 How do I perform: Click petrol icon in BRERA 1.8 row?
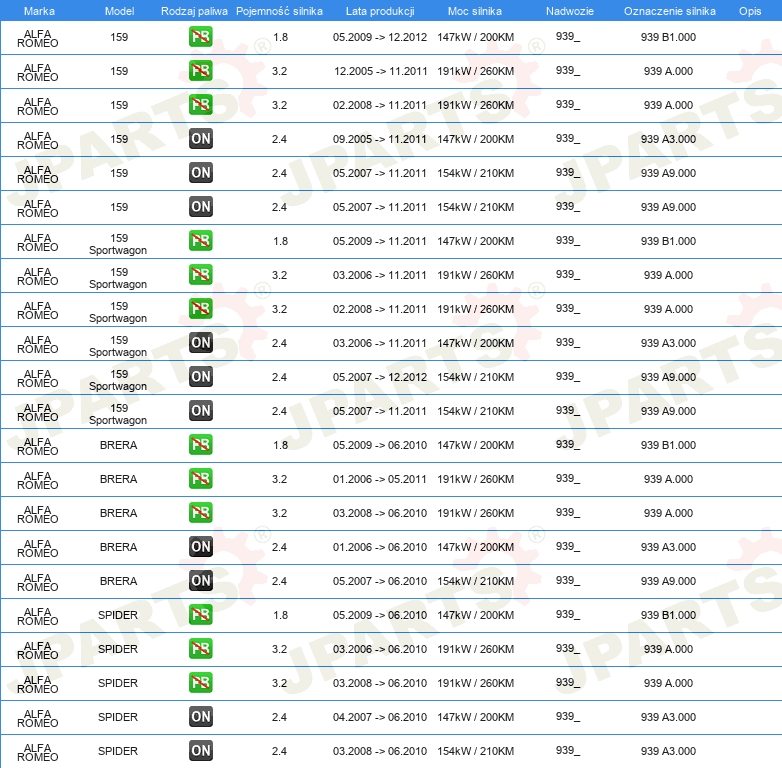[200, 445]
